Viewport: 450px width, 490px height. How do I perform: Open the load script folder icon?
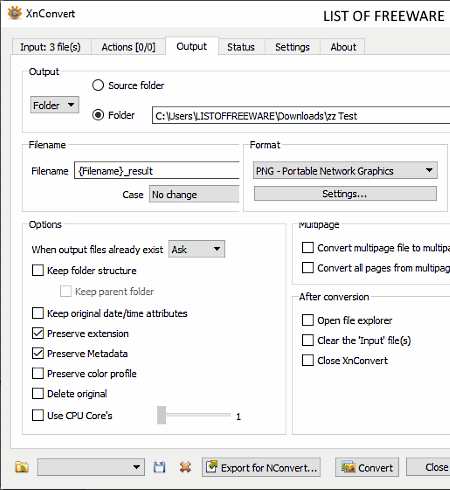point(22,467)
